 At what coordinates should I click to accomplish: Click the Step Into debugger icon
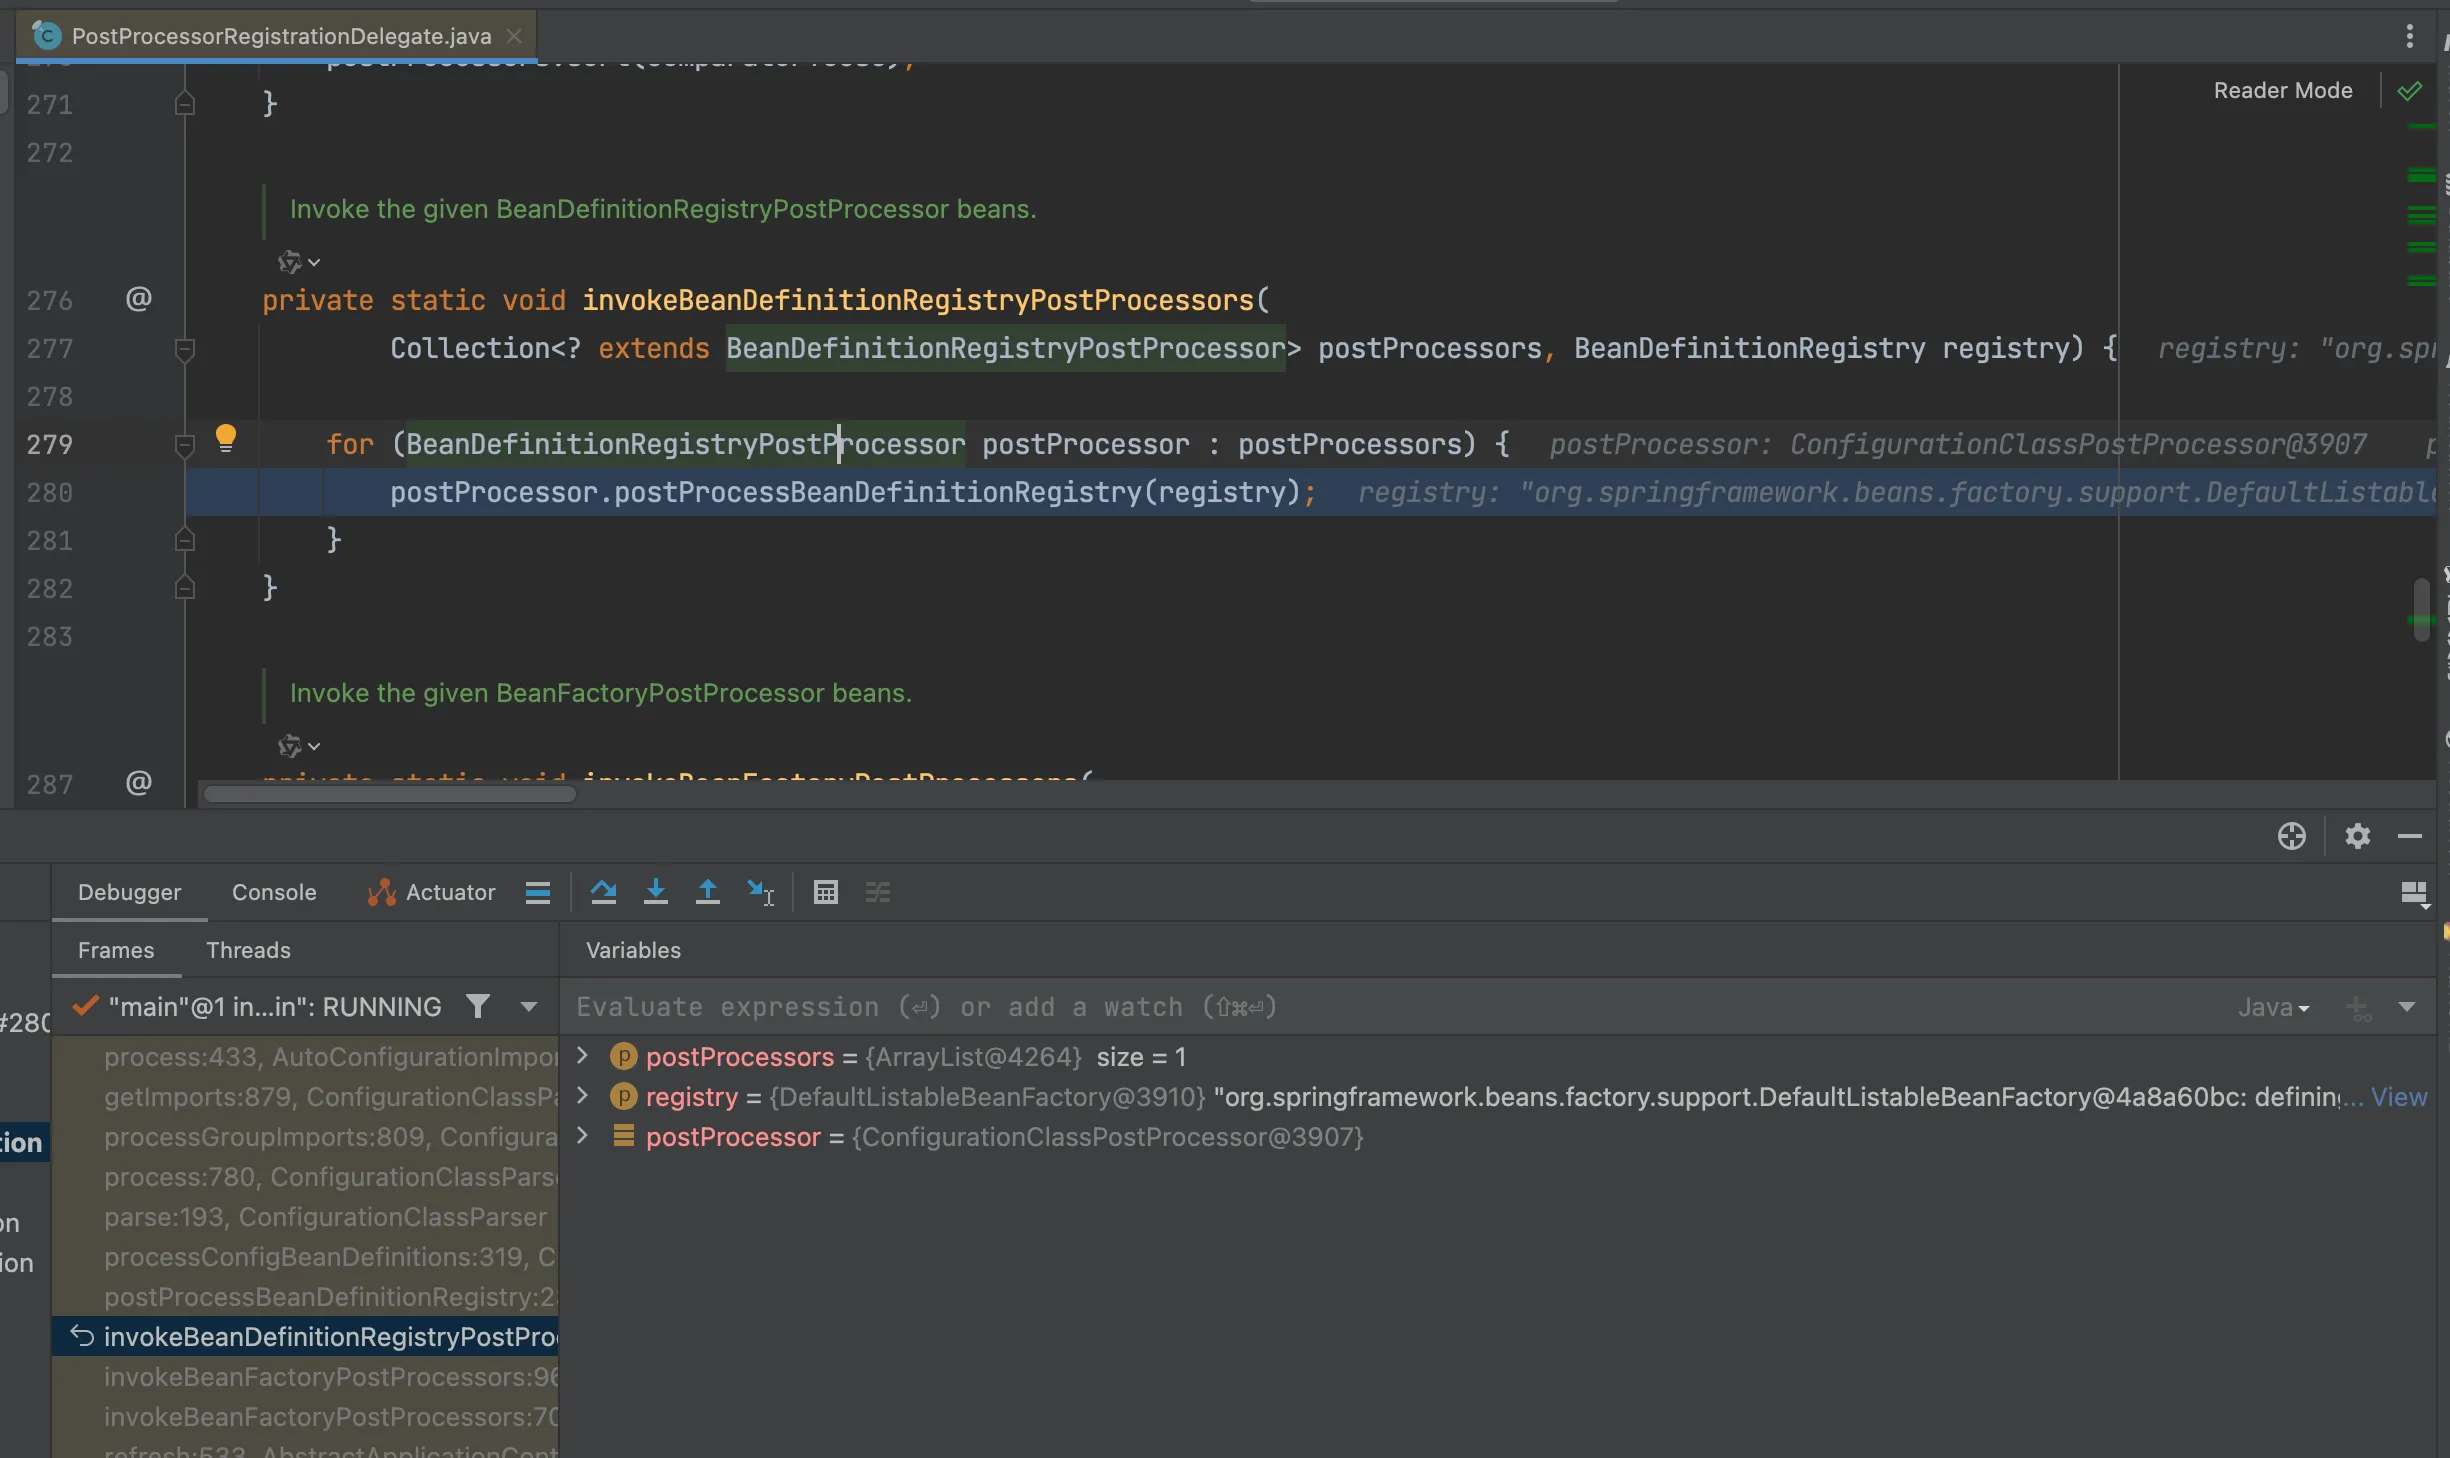655,891
